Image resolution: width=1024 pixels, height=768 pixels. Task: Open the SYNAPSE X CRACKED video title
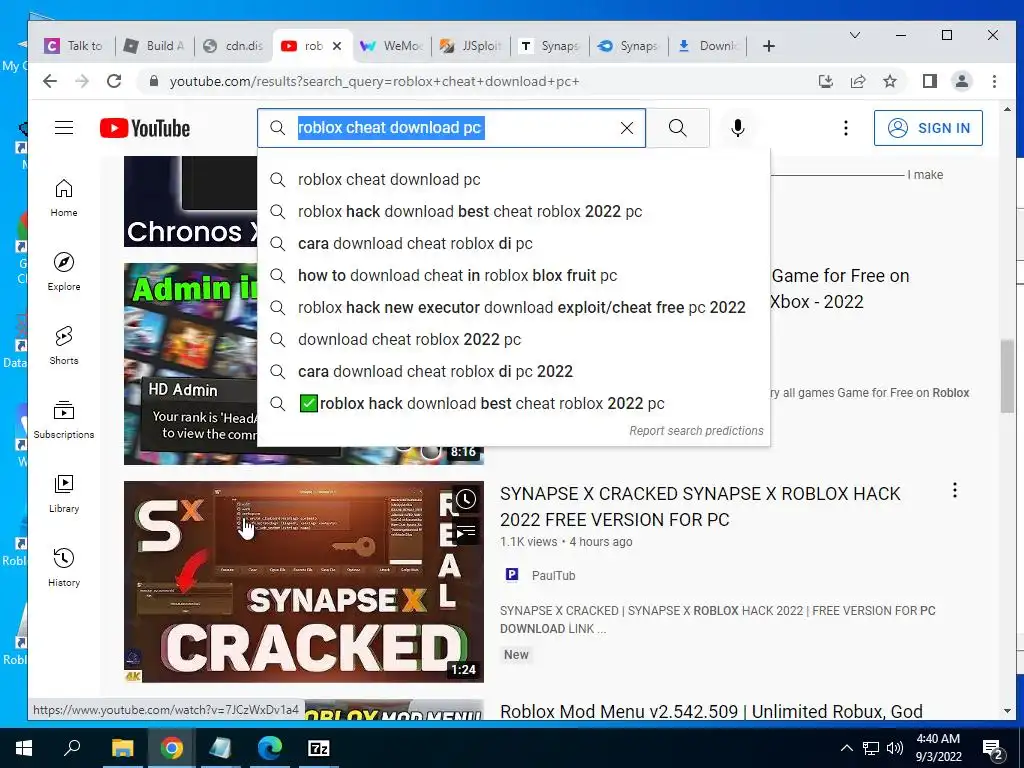coord(700,507)
